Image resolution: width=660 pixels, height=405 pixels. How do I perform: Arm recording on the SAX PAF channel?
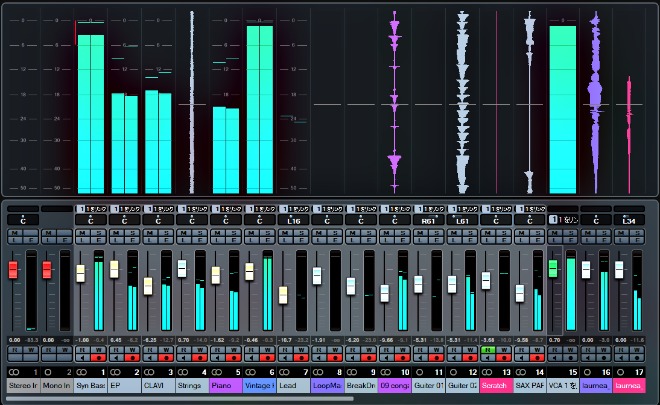click(x=537, y=358)
